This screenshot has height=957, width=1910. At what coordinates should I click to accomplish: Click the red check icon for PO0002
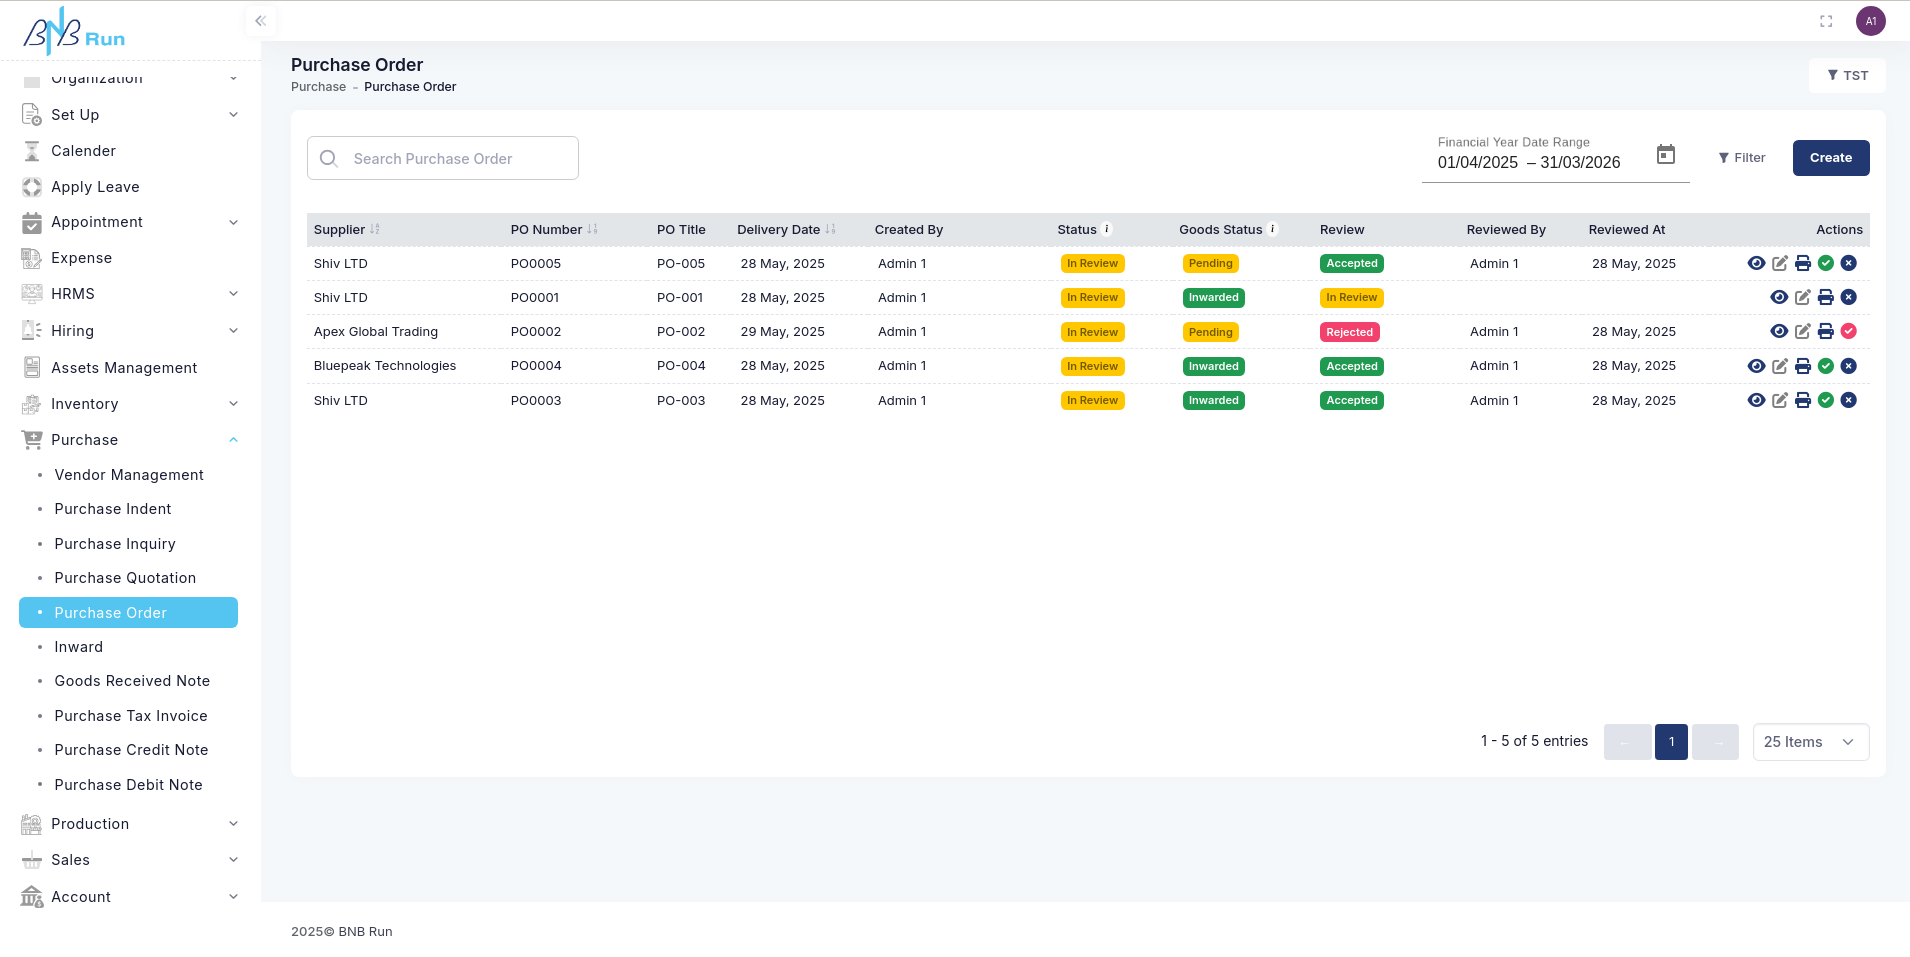1849,331
